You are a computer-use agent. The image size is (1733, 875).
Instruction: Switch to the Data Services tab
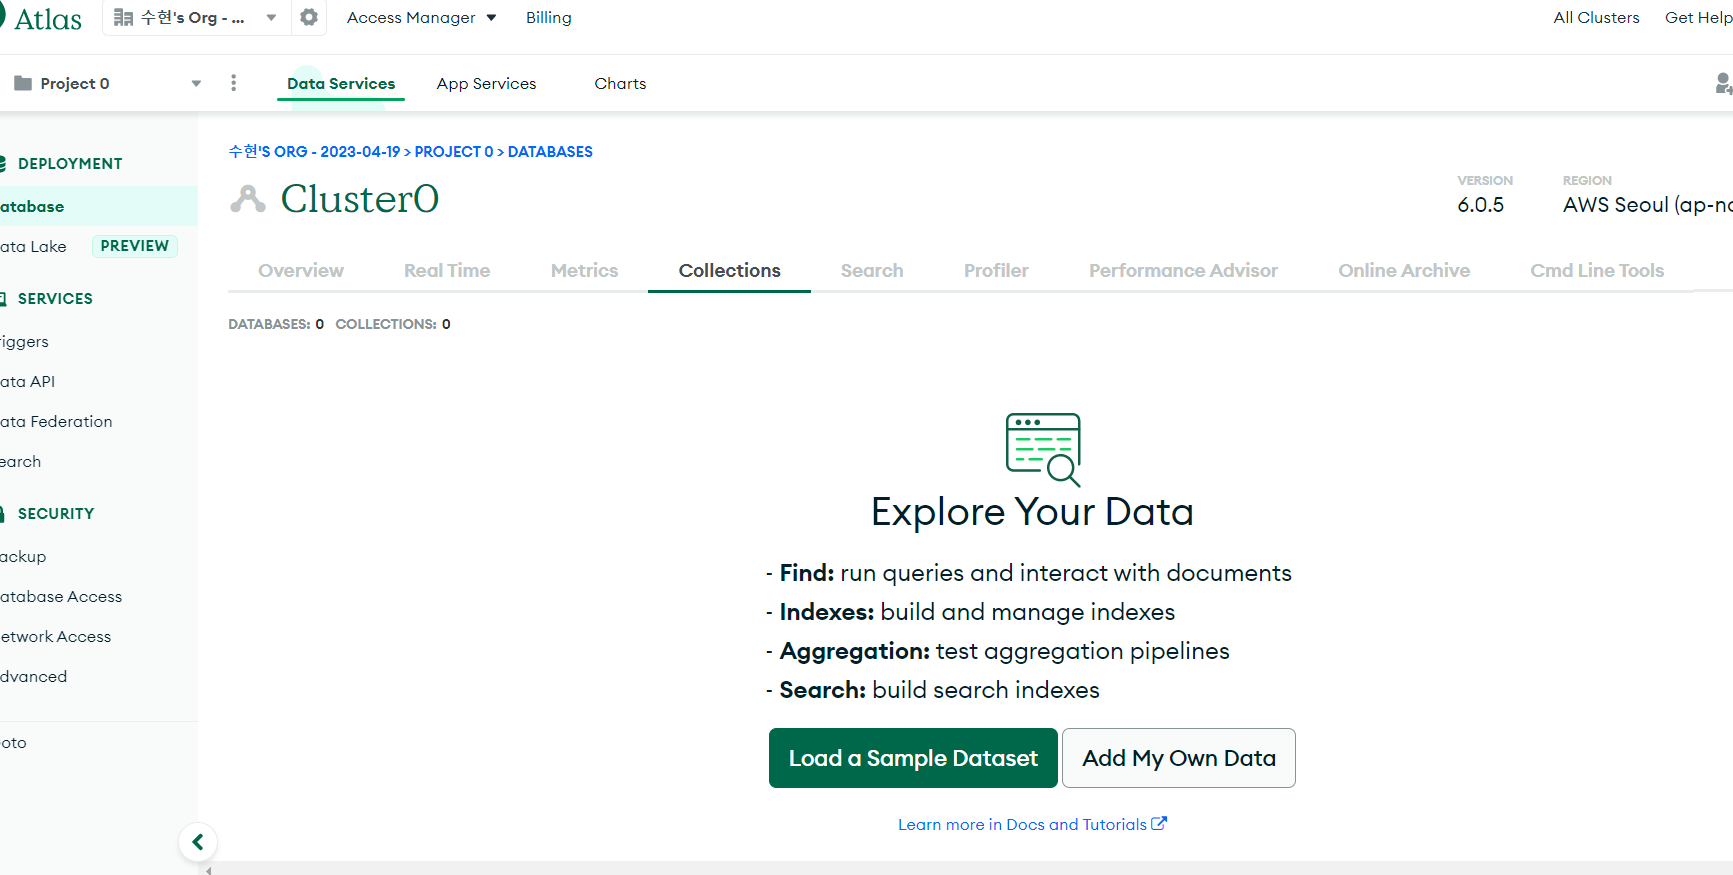click(x=341, y=84)
